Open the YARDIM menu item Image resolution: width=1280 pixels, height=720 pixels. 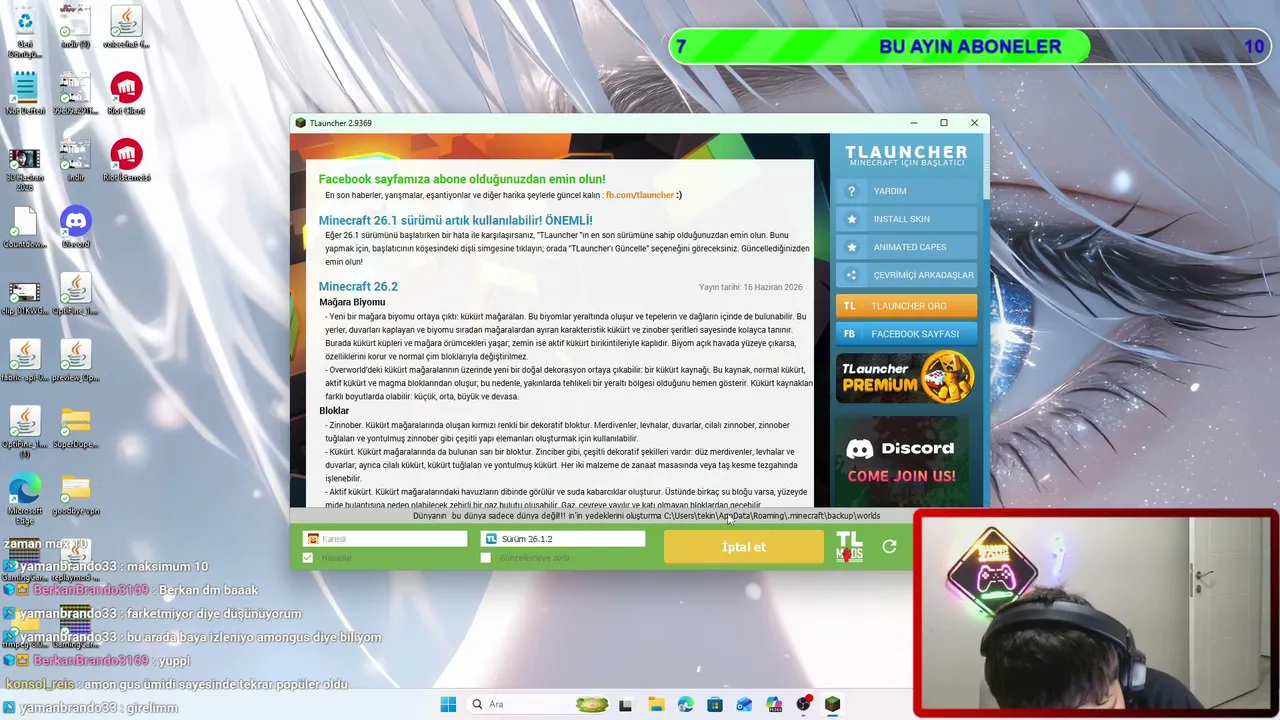[906, 191]
